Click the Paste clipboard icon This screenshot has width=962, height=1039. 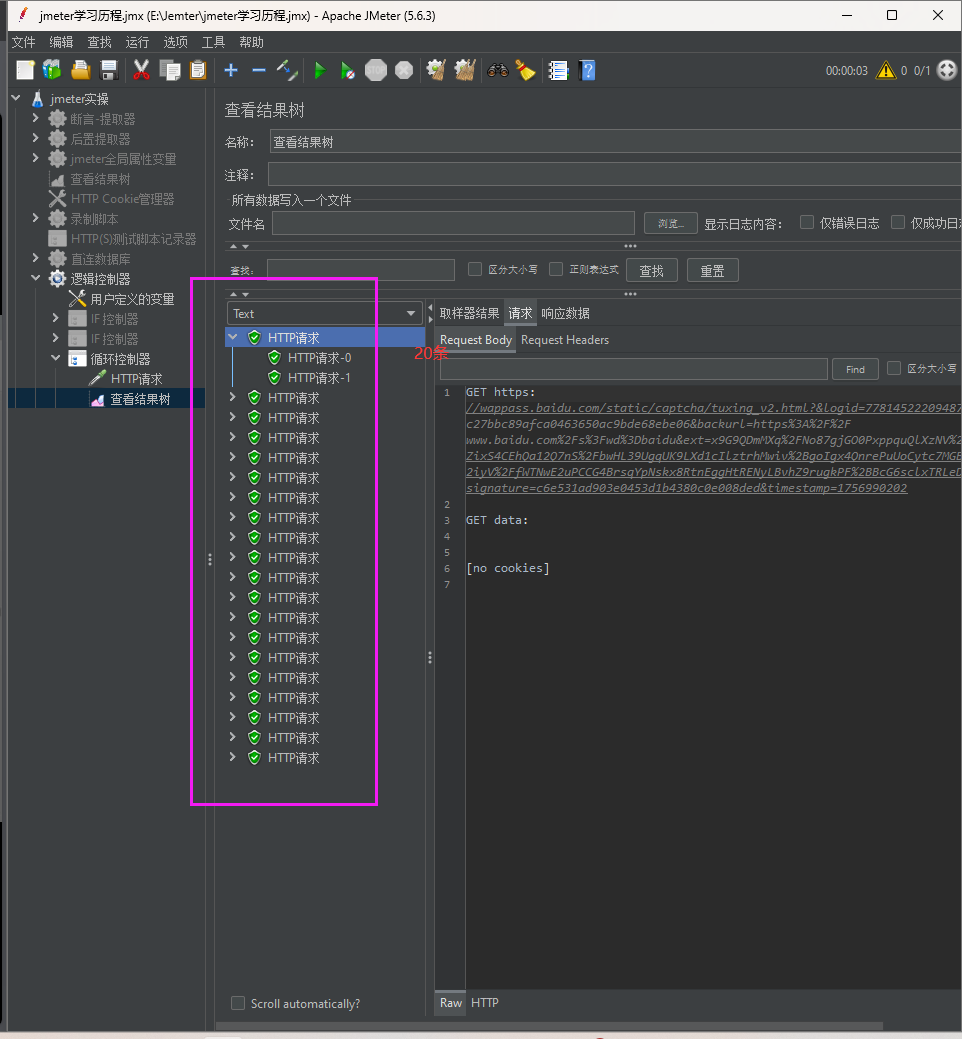pyautogui.click(x=197, y=70)
